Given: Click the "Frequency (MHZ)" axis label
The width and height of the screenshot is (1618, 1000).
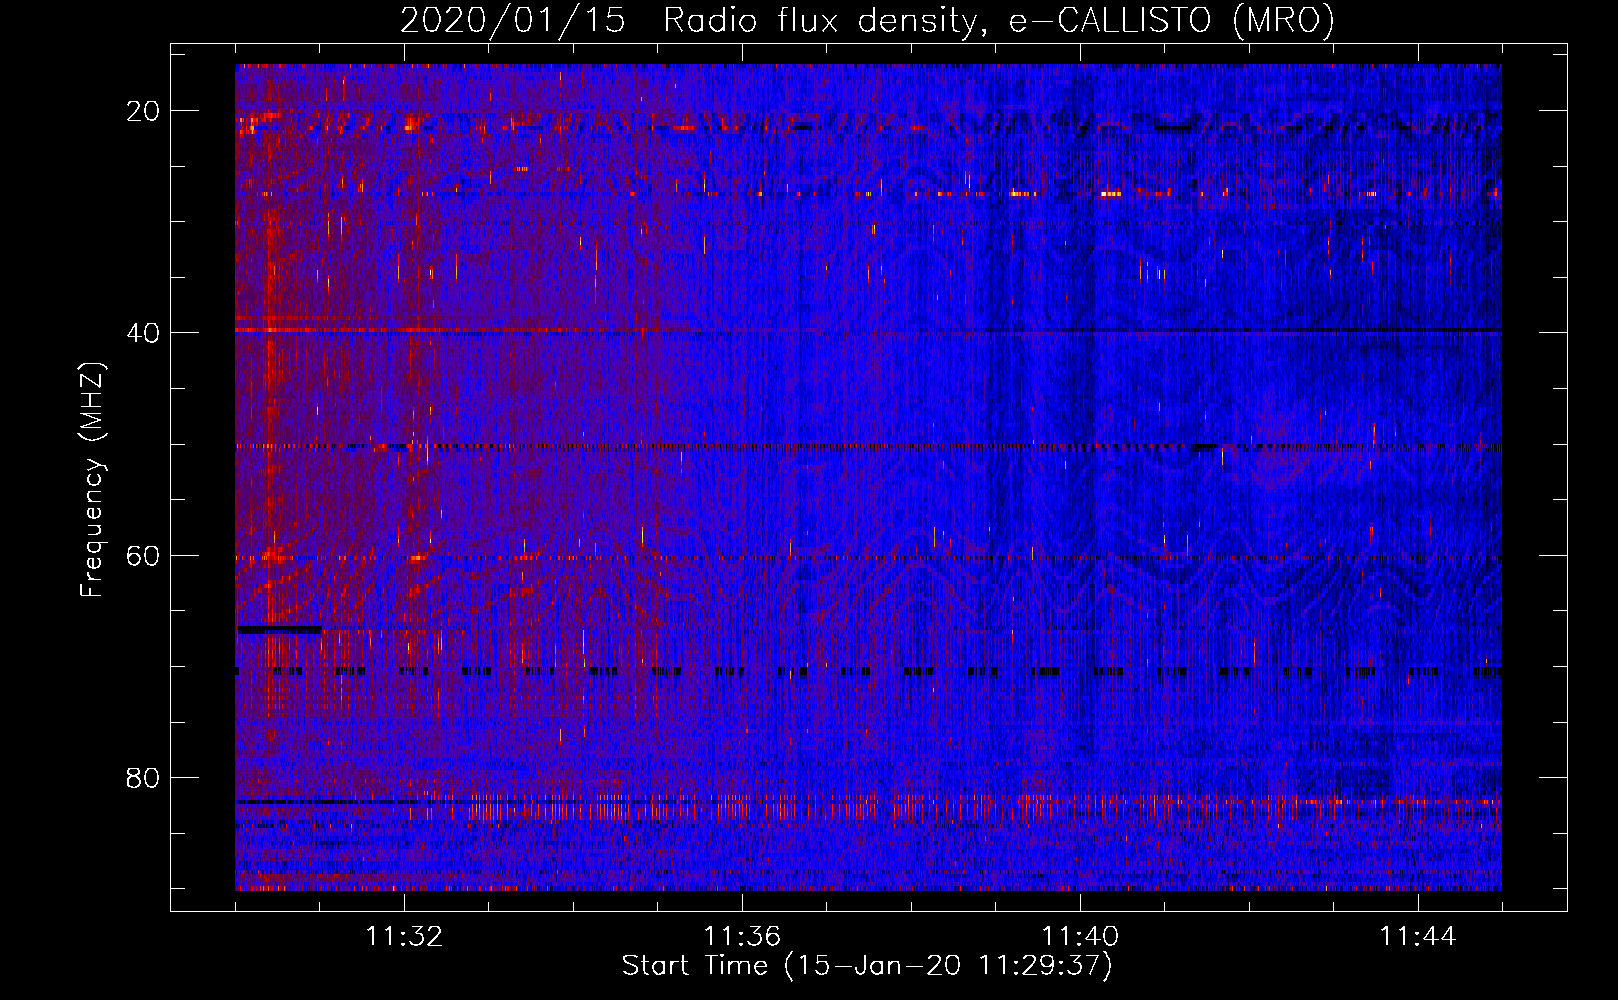Looking at the screenshot, I should coord(92,479).
